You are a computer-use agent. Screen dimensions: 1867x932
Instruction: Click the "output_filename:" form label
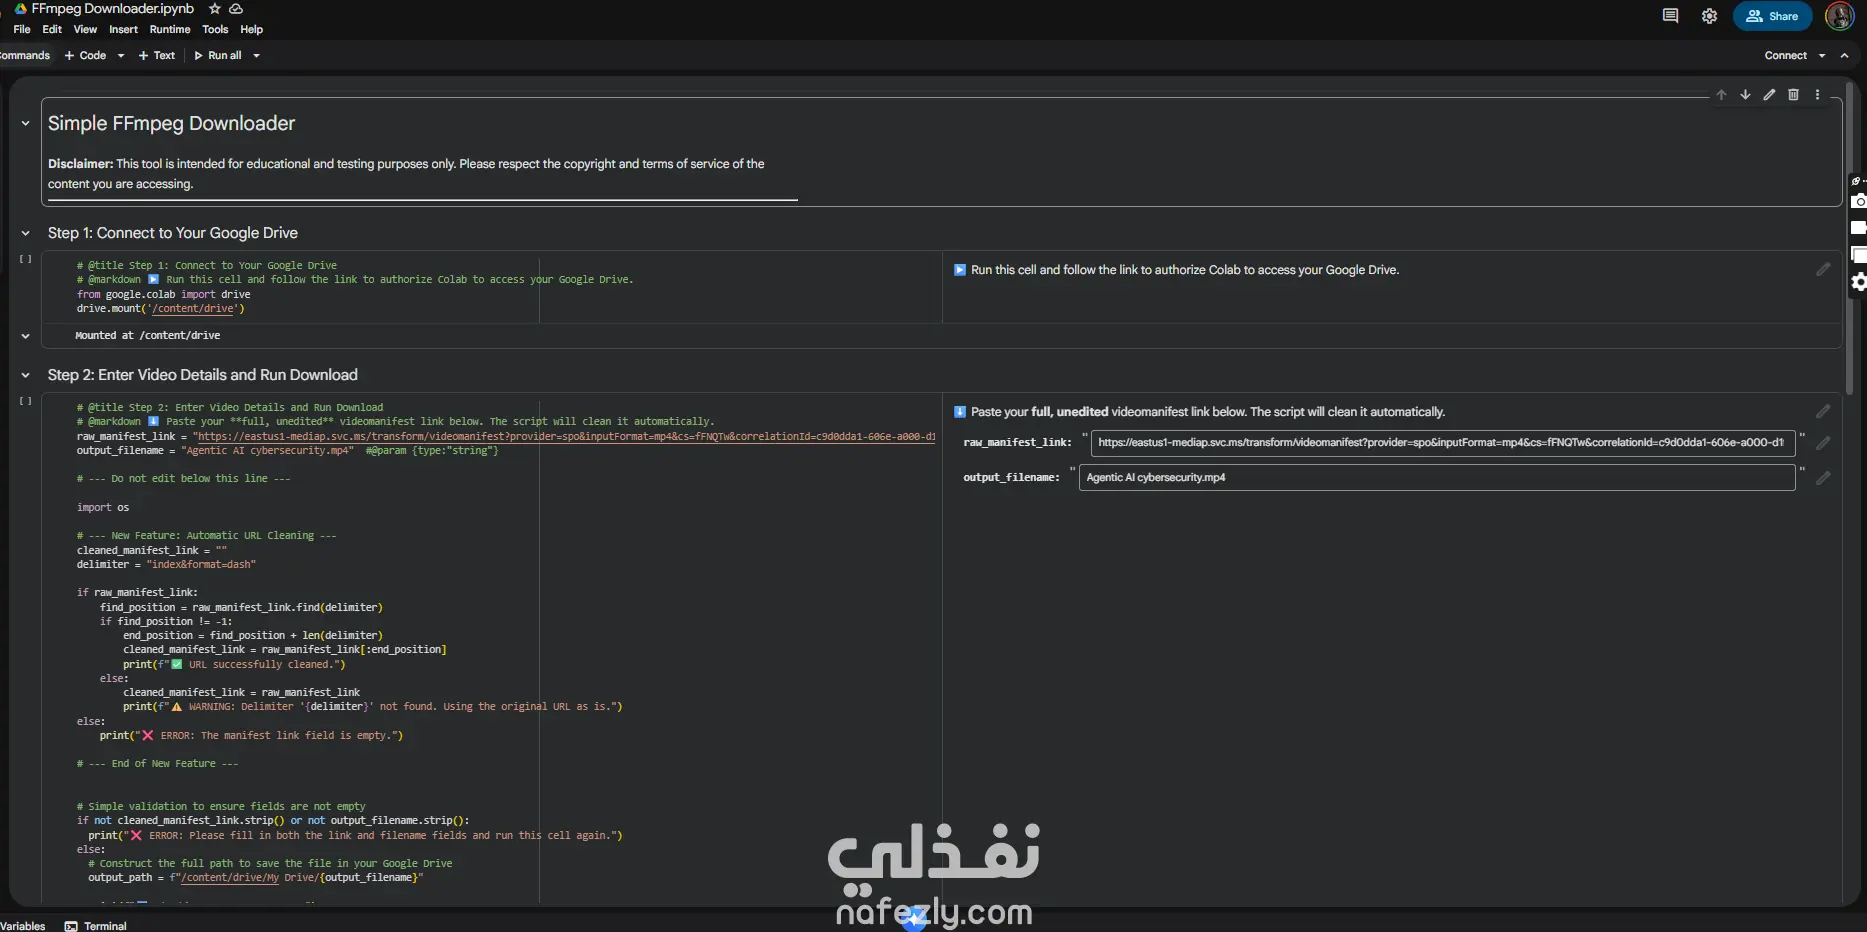tap(1011, 478)
